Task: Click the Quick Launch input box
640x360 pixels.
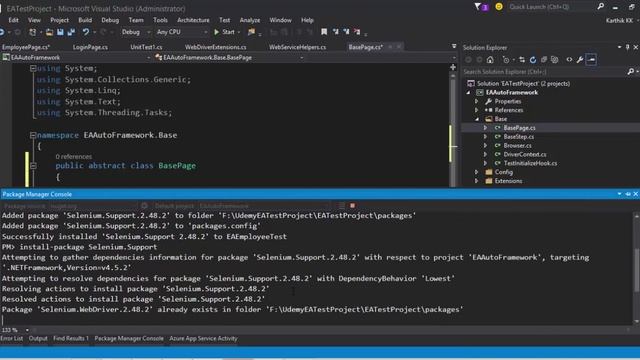Action: pos(551,7)
